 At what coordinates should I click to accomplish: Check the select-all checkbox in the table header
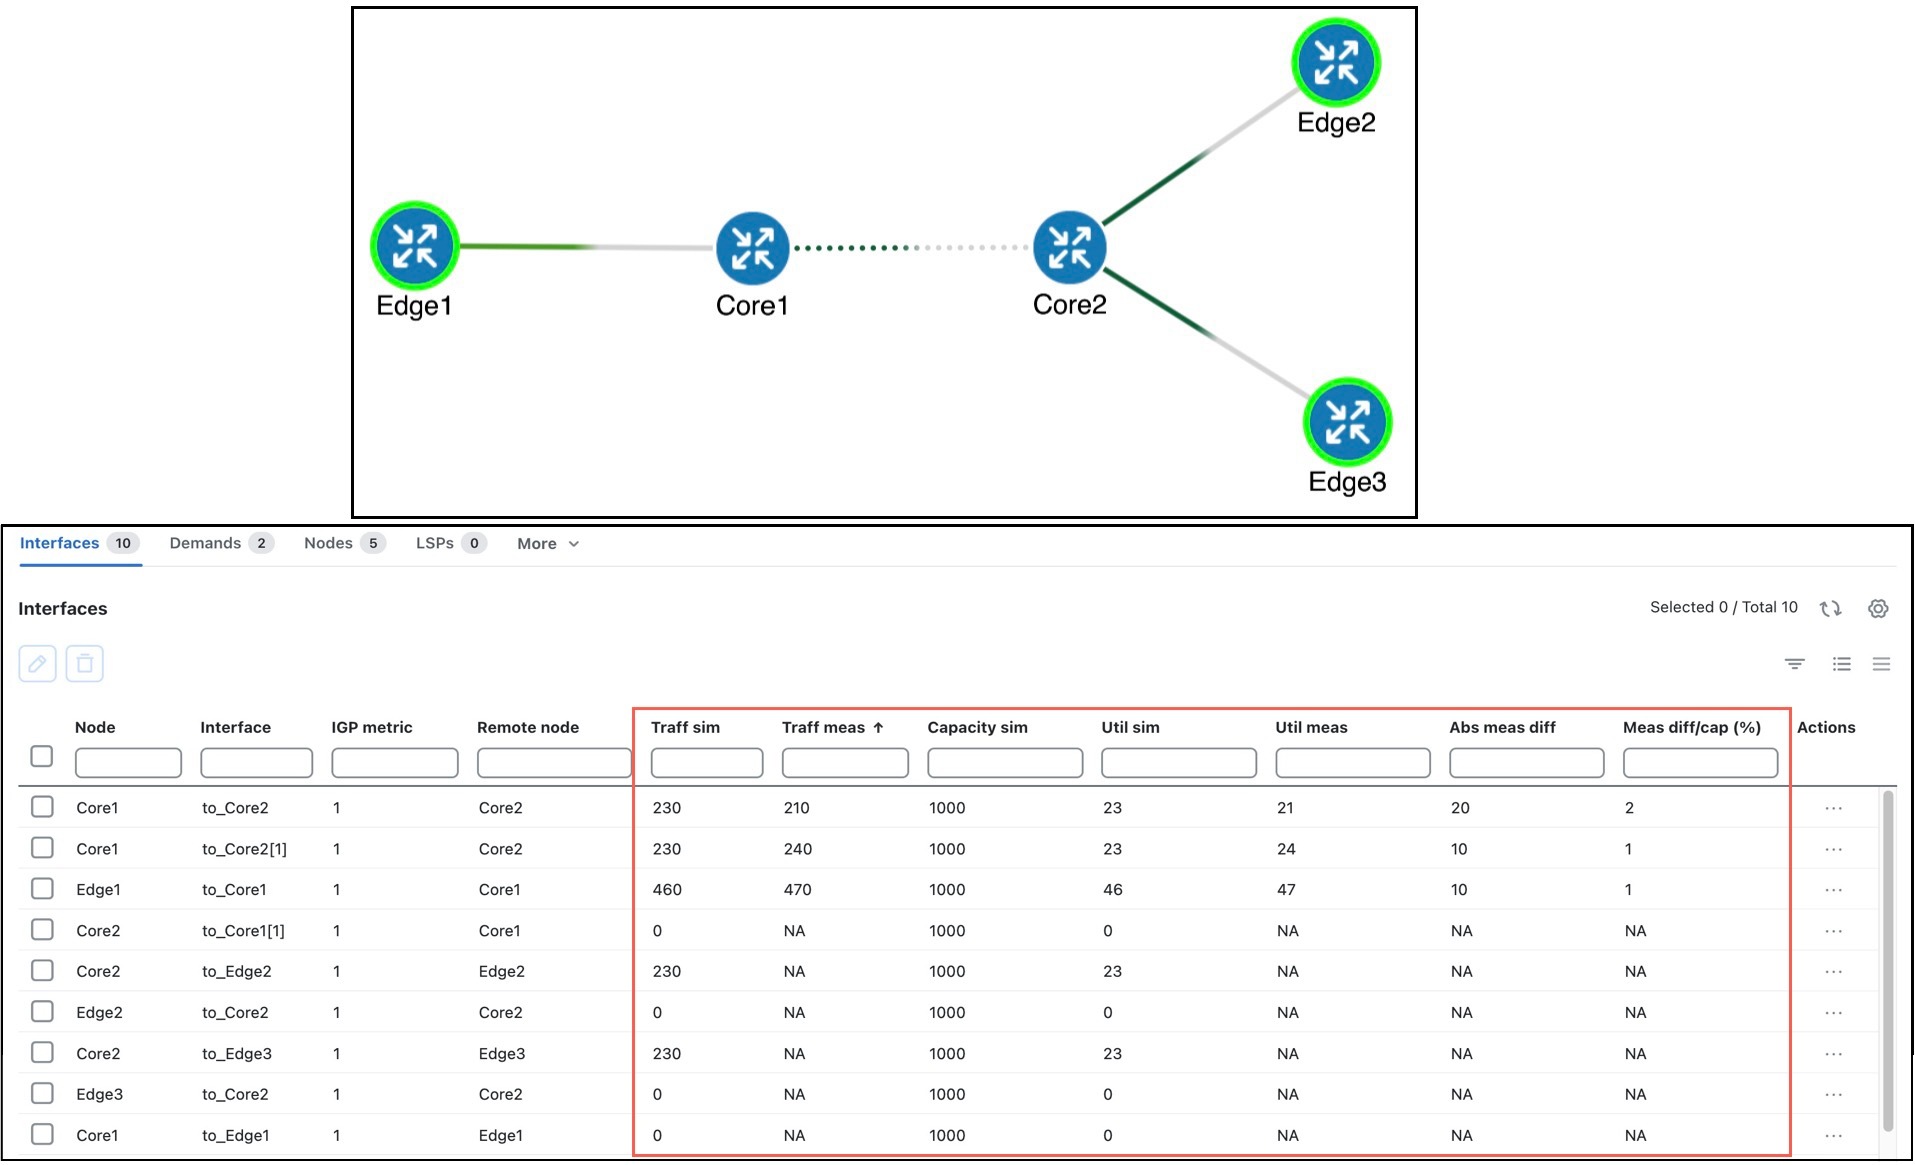click(41, 757)
